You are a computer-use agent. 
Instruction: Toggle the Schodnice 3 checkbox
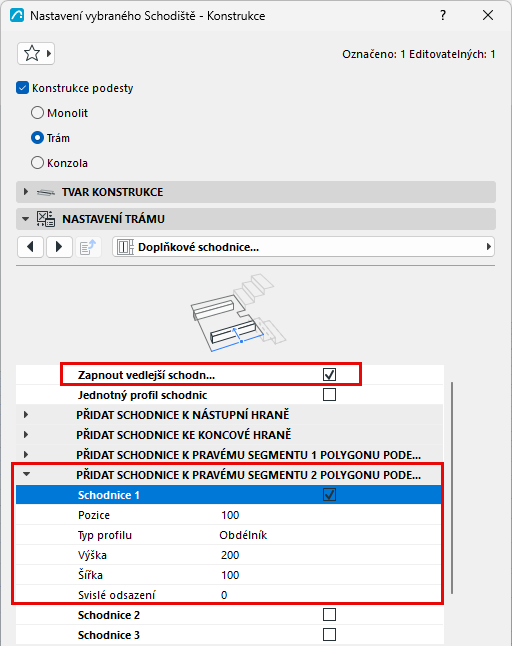coord(330,634)
